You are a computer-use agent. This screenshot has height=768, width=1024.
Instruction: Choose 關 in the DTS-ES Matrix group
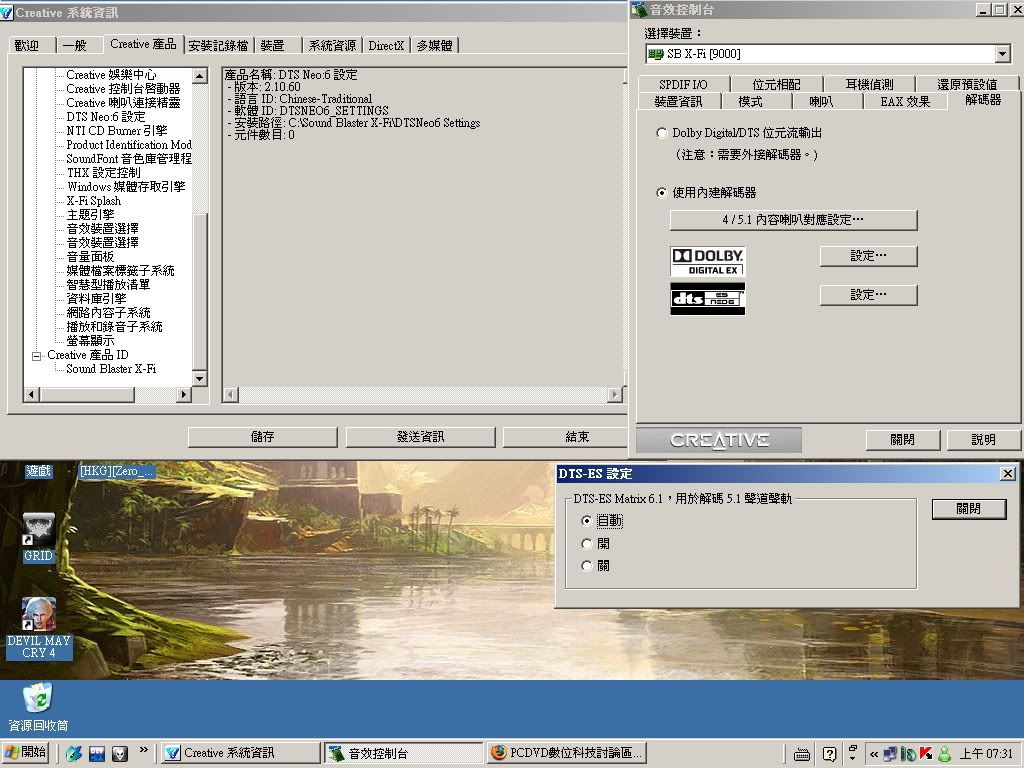pyautogui.click(x=586, y=566)
